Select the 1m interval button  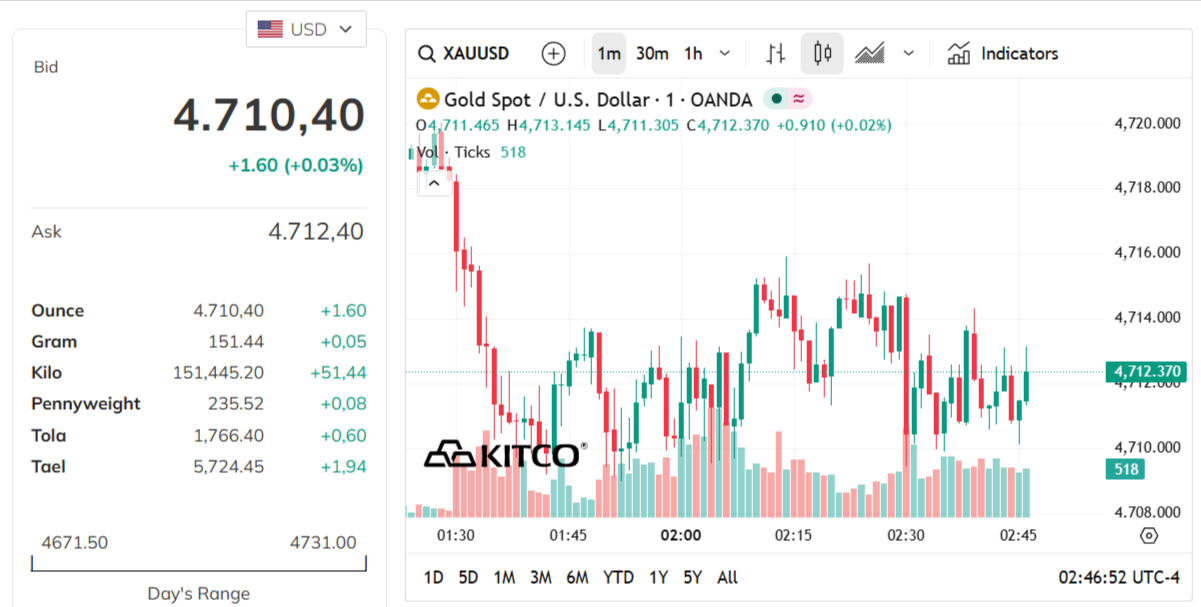tap(608, 53)
